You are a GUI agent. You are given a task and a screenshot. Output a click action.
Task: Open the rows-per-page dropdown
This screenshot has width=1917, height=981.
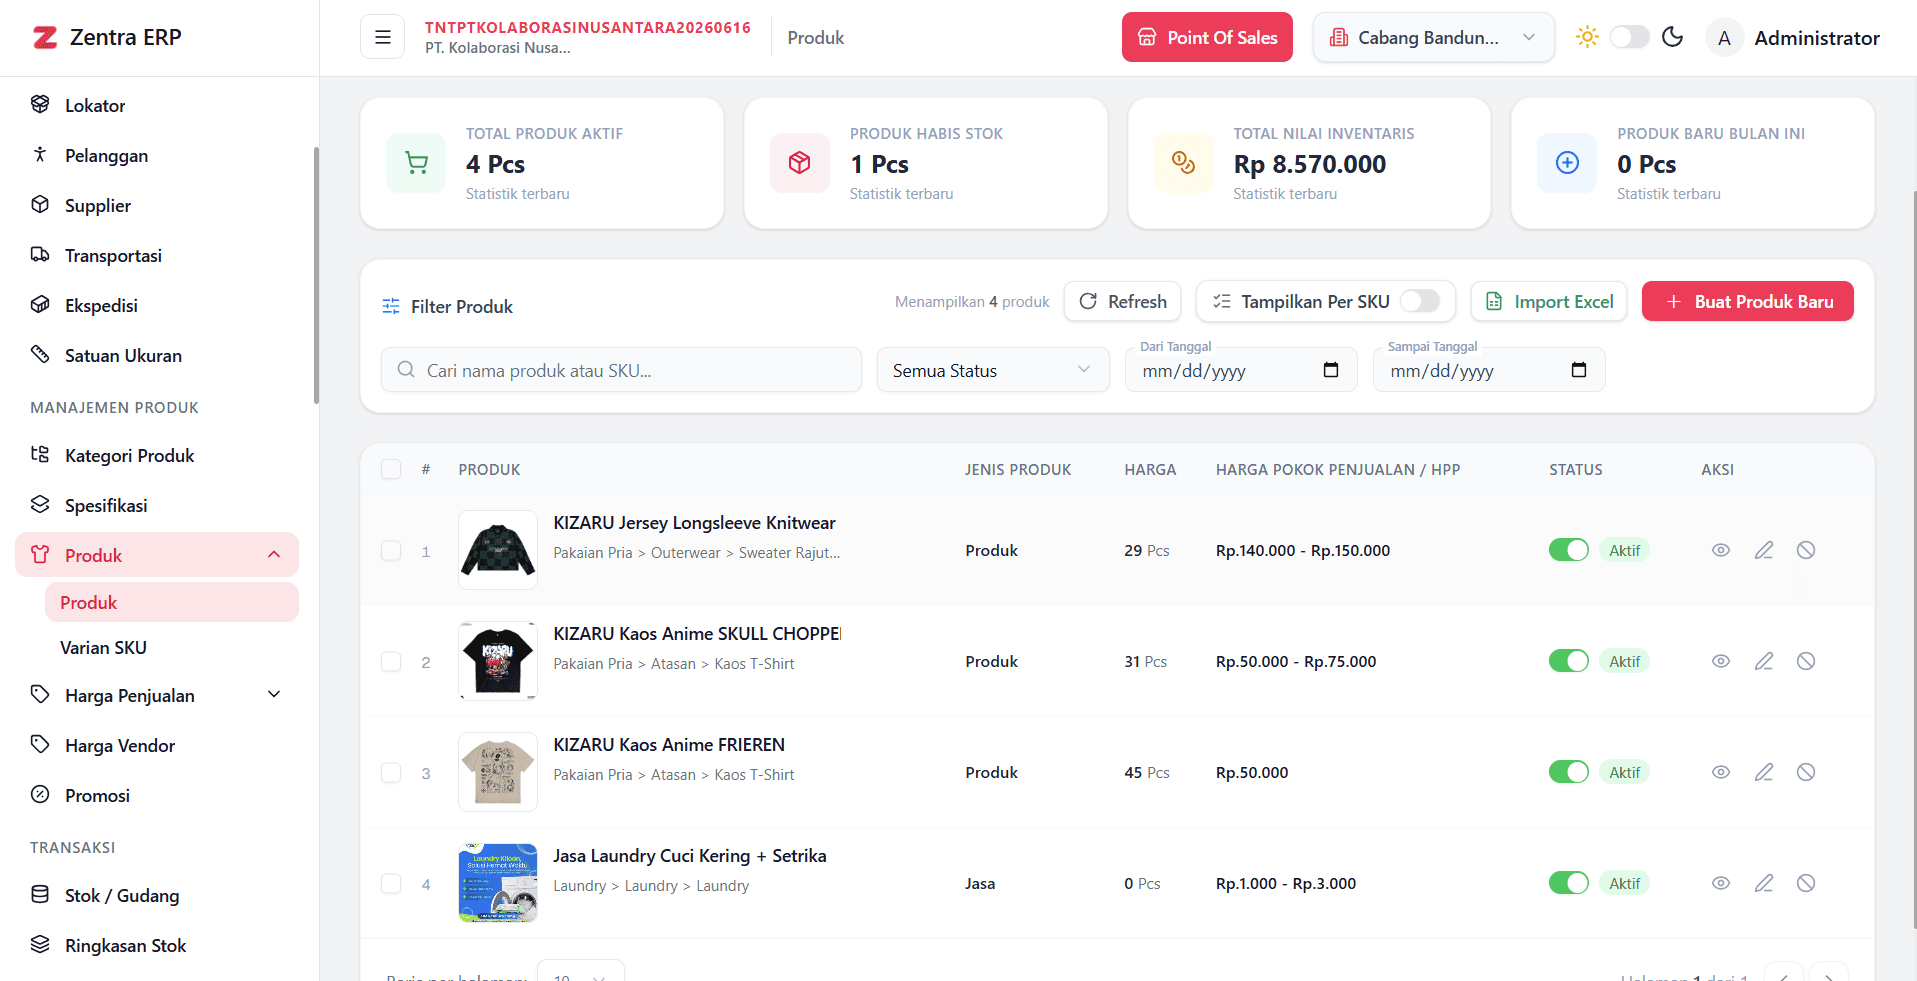pyautogui.click(x=581, y=972)
